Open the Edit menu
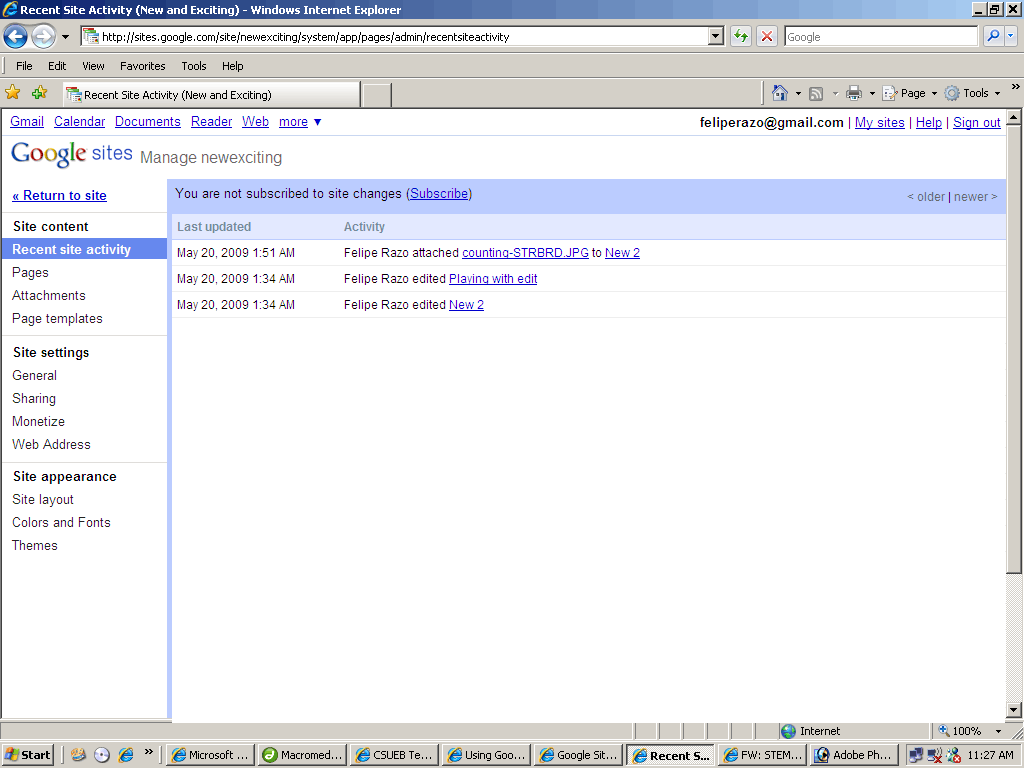The height and width of the screenshot is (768, 1024). [x=57, y=66]
